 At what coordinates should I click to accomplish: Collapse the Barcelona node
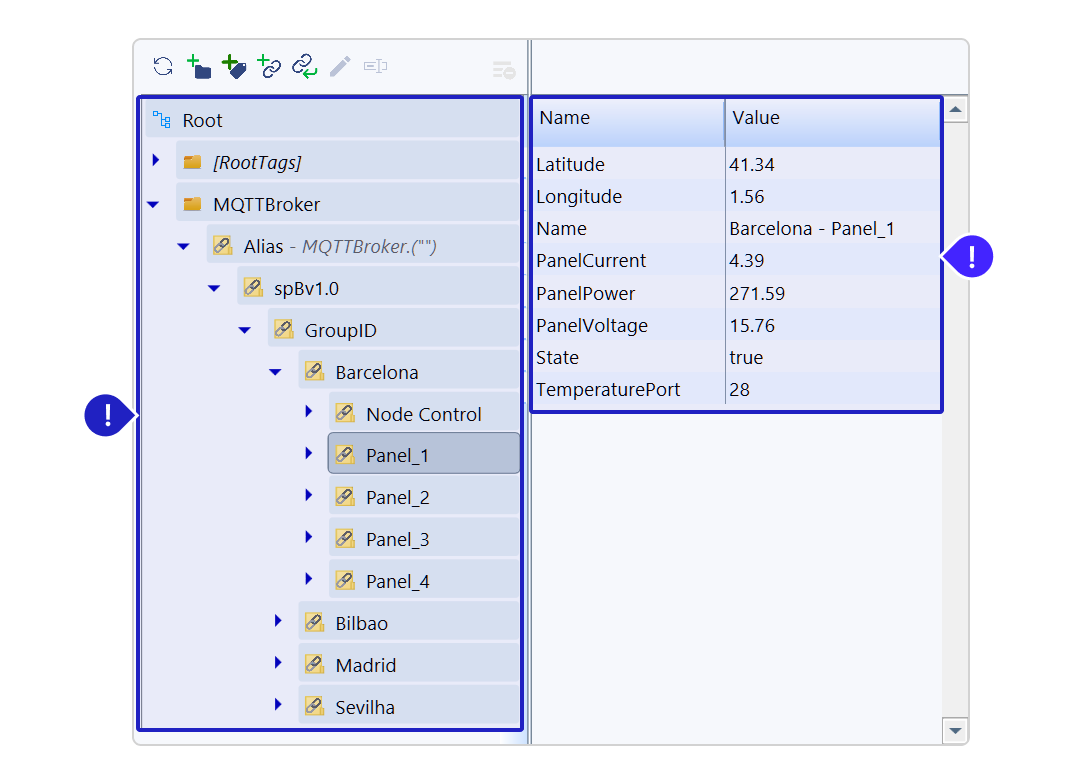[x=276, y=372]
